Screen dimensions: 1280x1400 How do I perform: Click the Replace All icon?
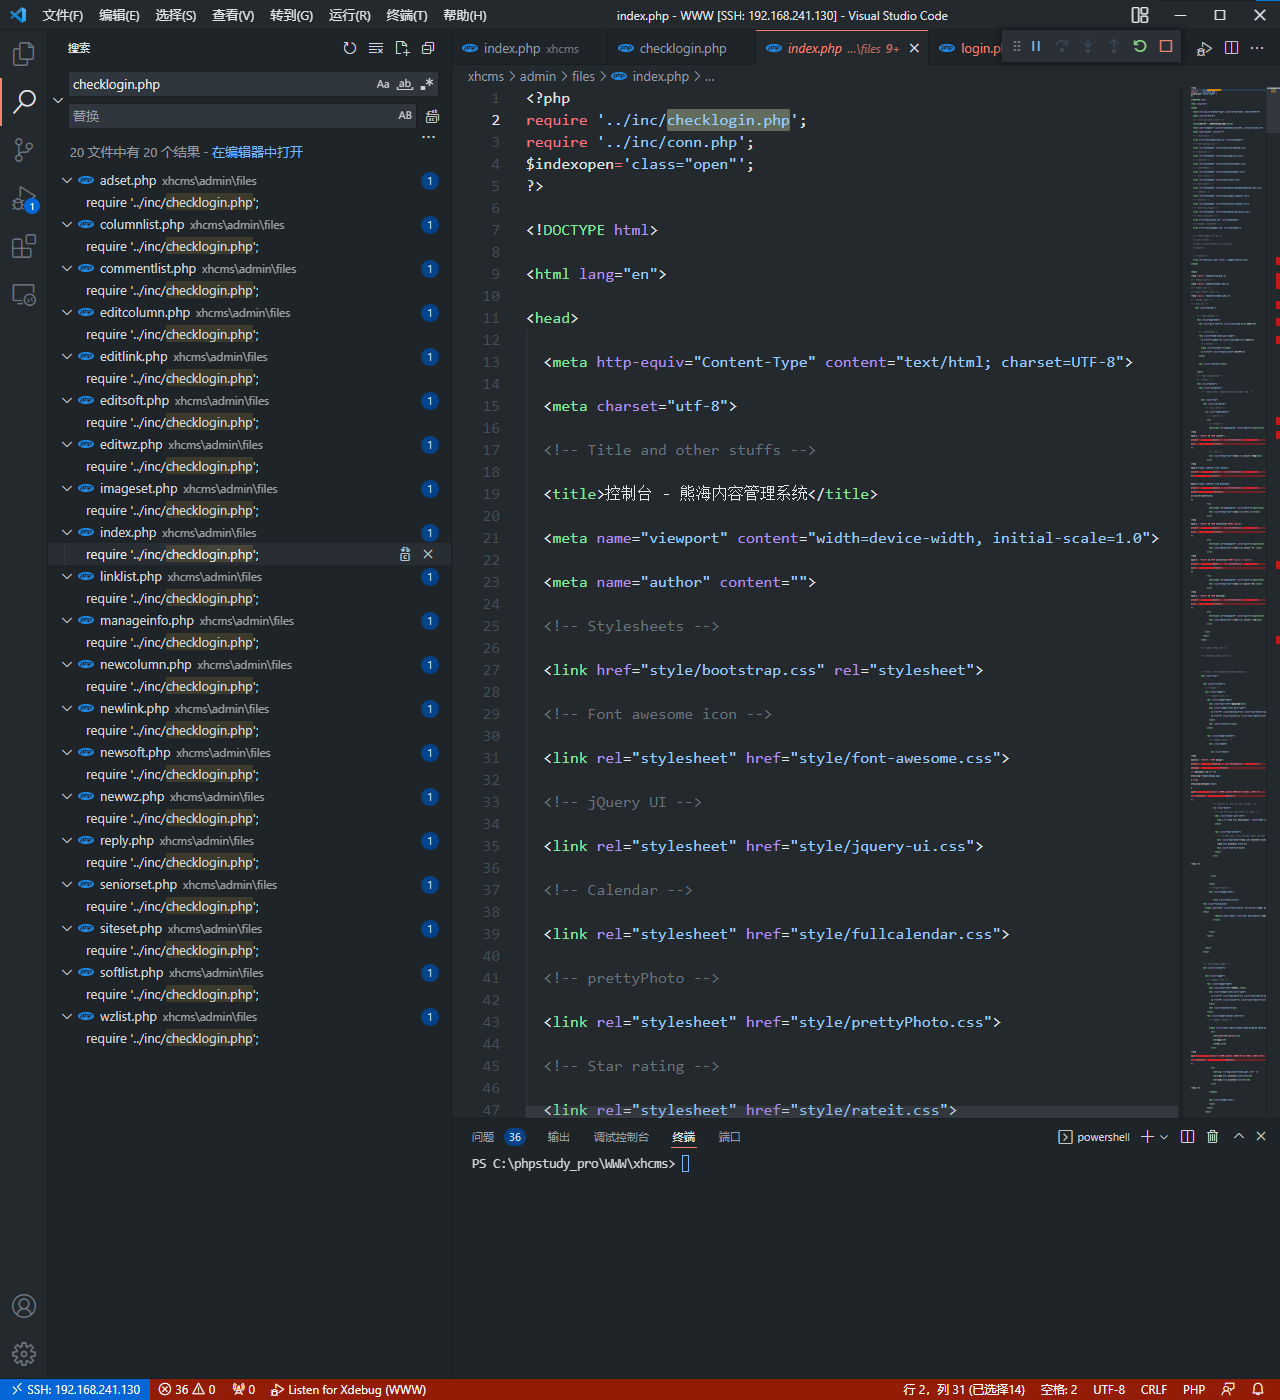coord(432,116)
